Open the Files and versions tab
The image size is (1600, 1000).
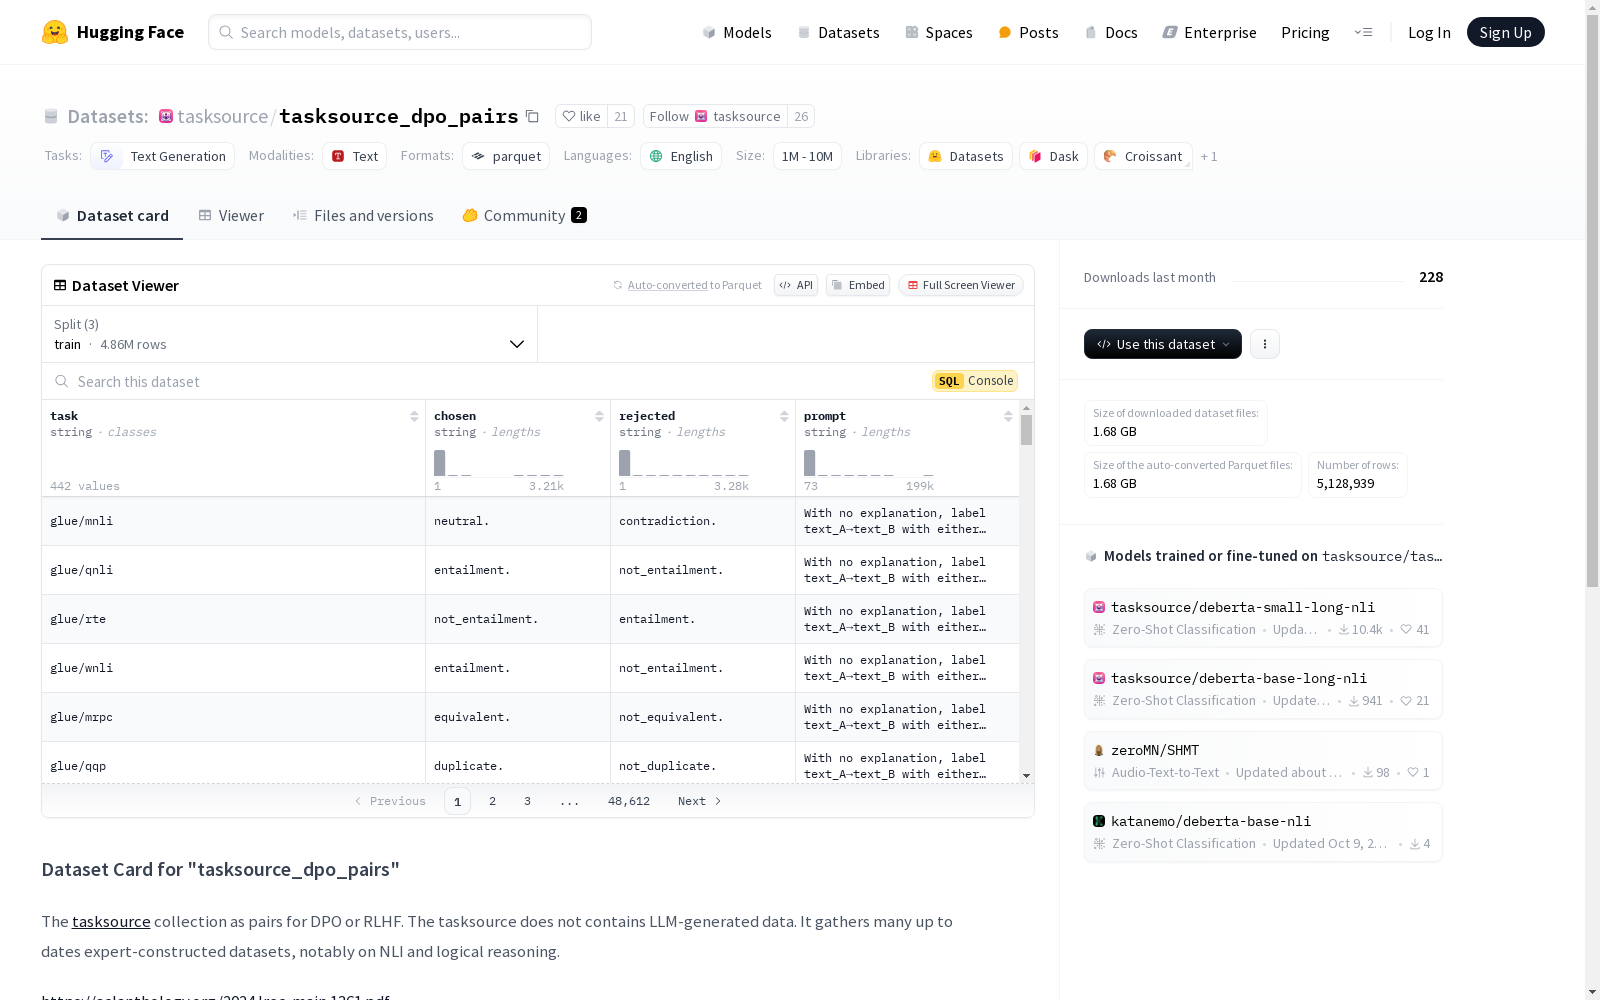tap(363, 216)
